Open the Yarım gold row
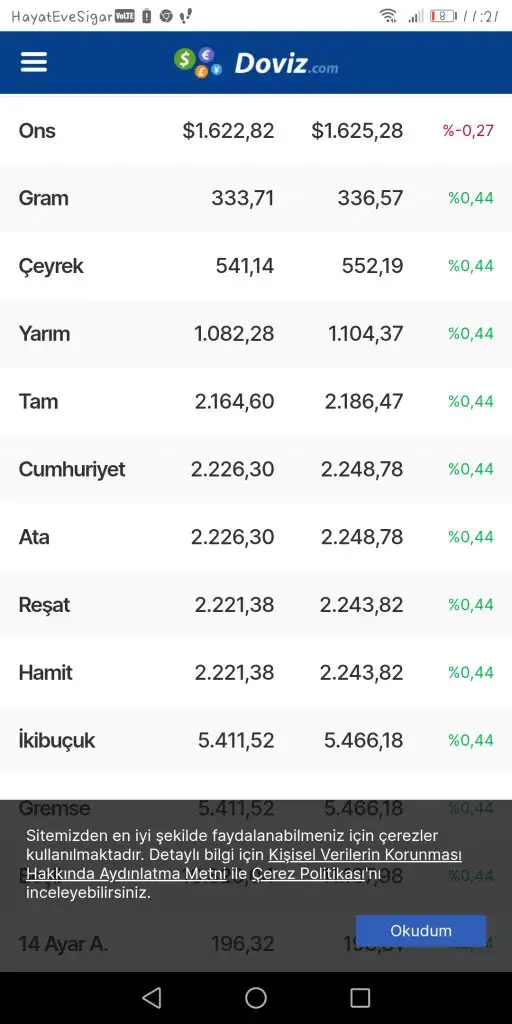This screenshot has width=512, height=1024. point(256,334)
